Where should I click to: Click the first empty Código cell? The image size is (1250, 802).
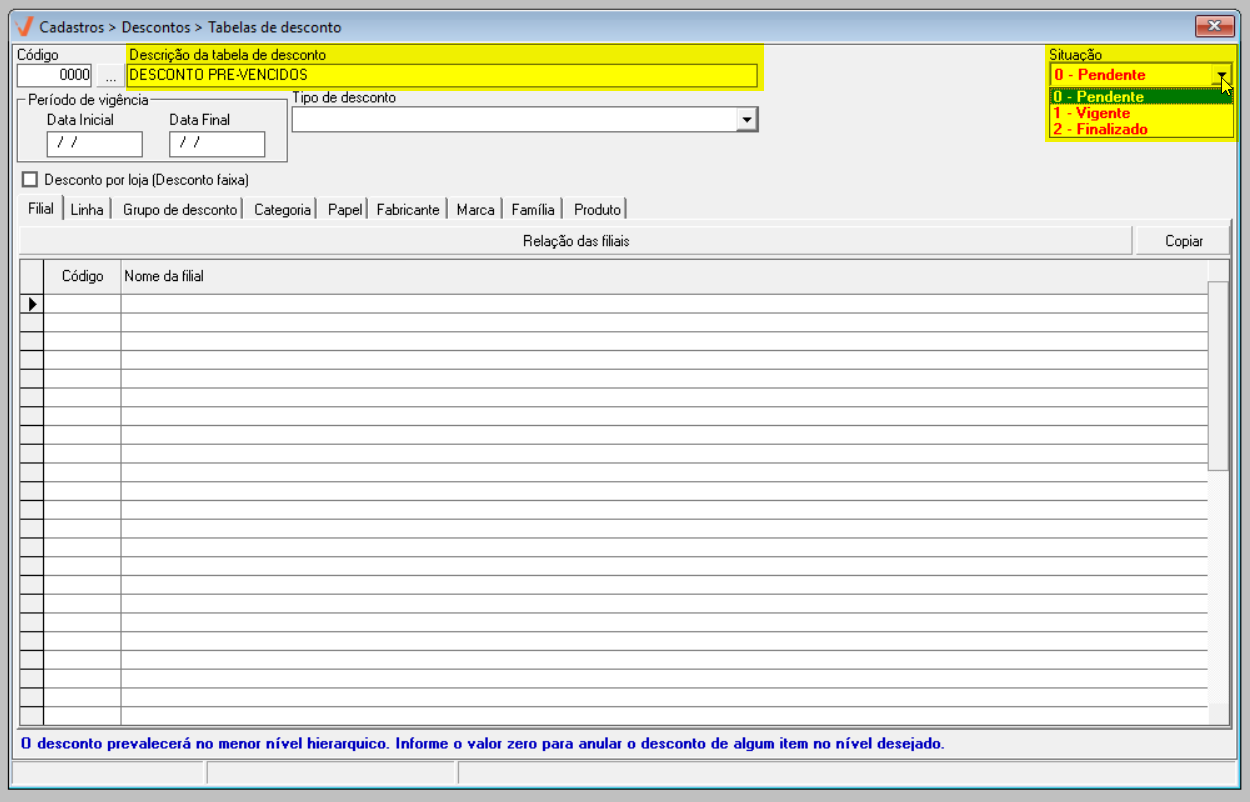click(82, 303)
